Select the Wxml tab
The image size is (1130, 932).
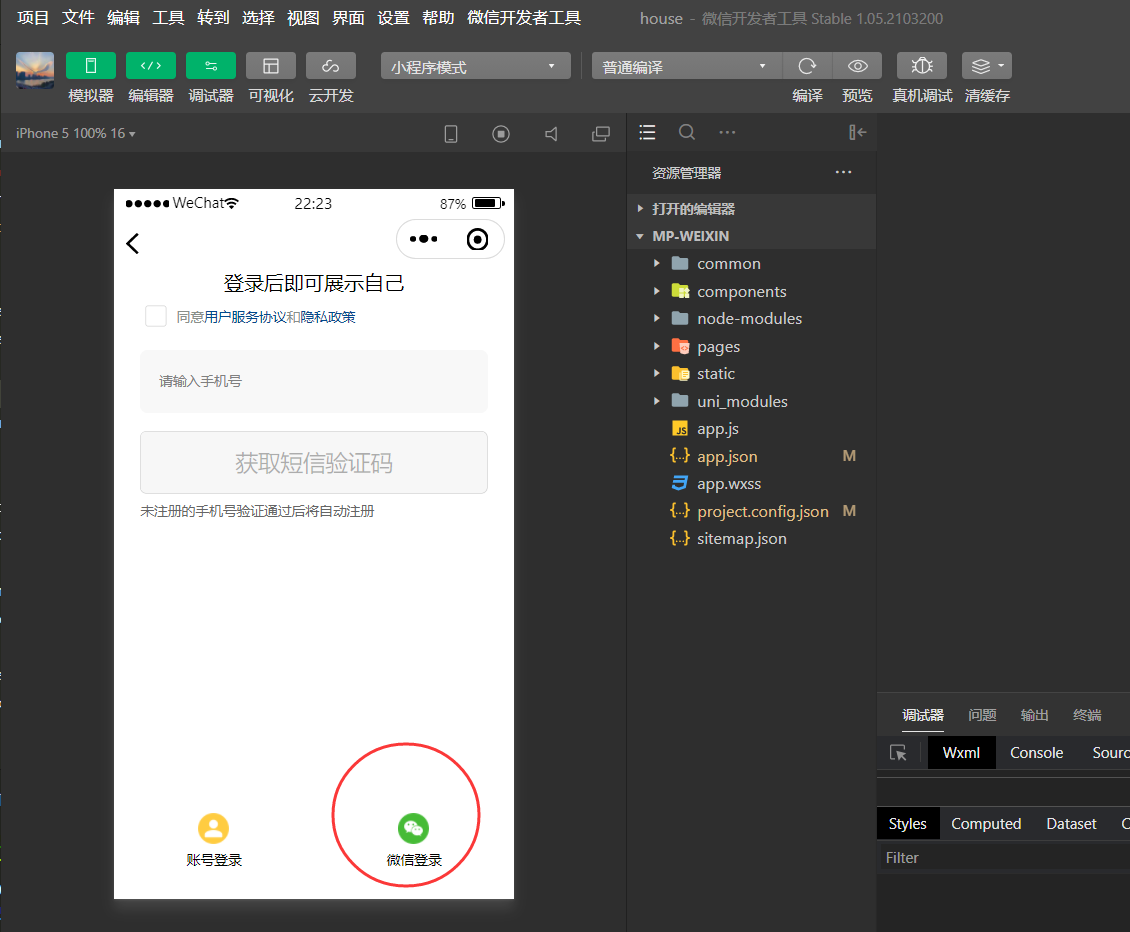[961, 753]
